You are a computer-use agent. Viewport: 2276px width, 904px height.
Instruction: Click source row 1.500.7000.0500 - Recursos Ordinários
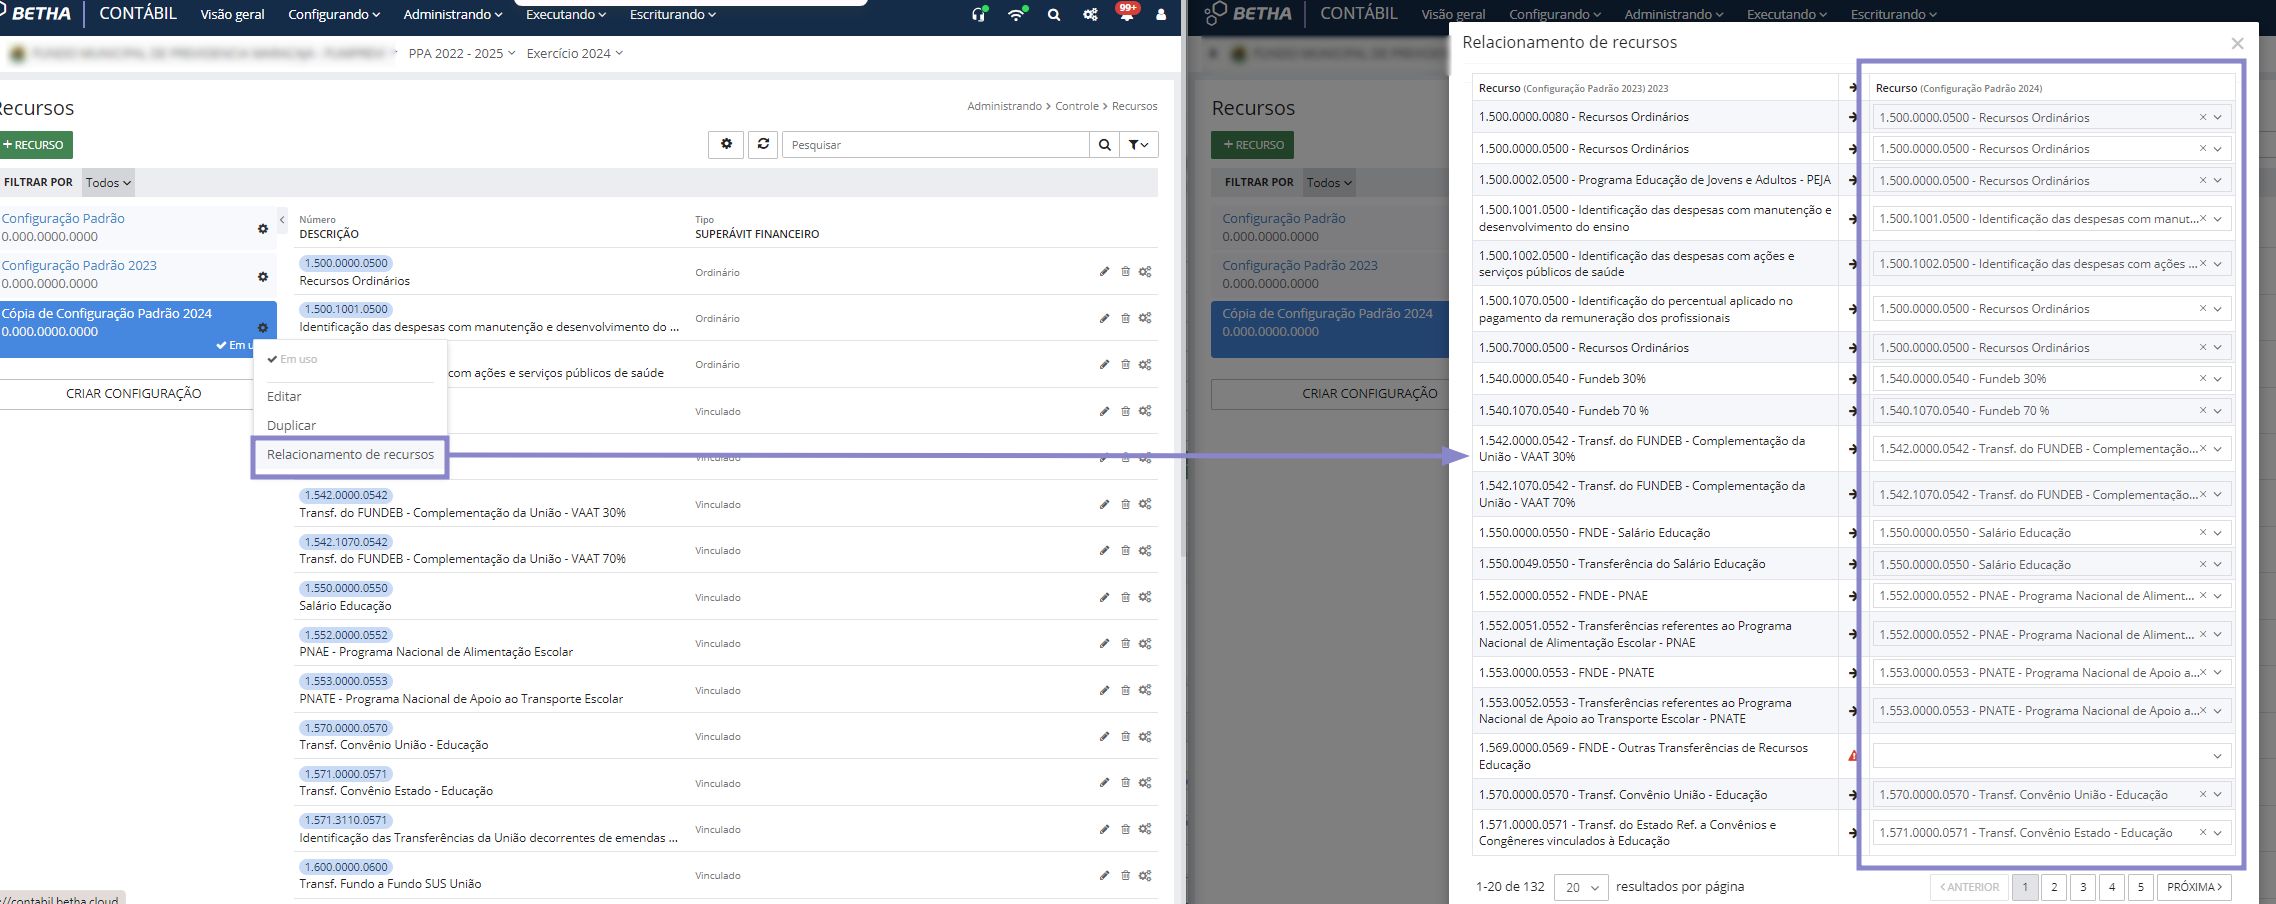point(1655,348)
